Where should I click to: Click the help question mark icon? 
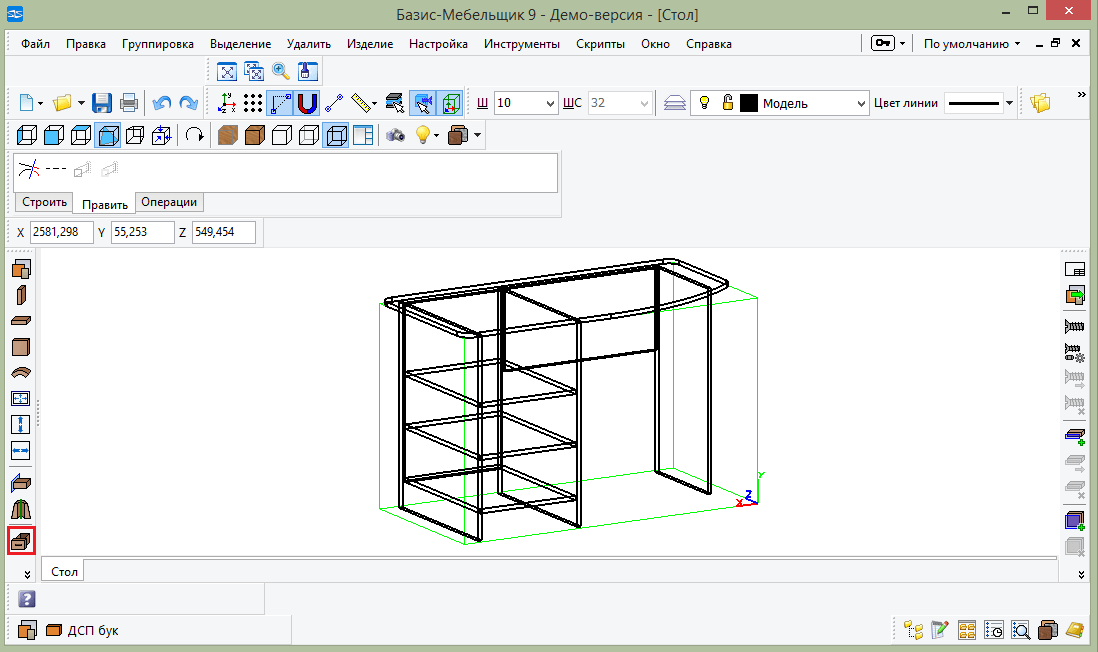[27, 599]
